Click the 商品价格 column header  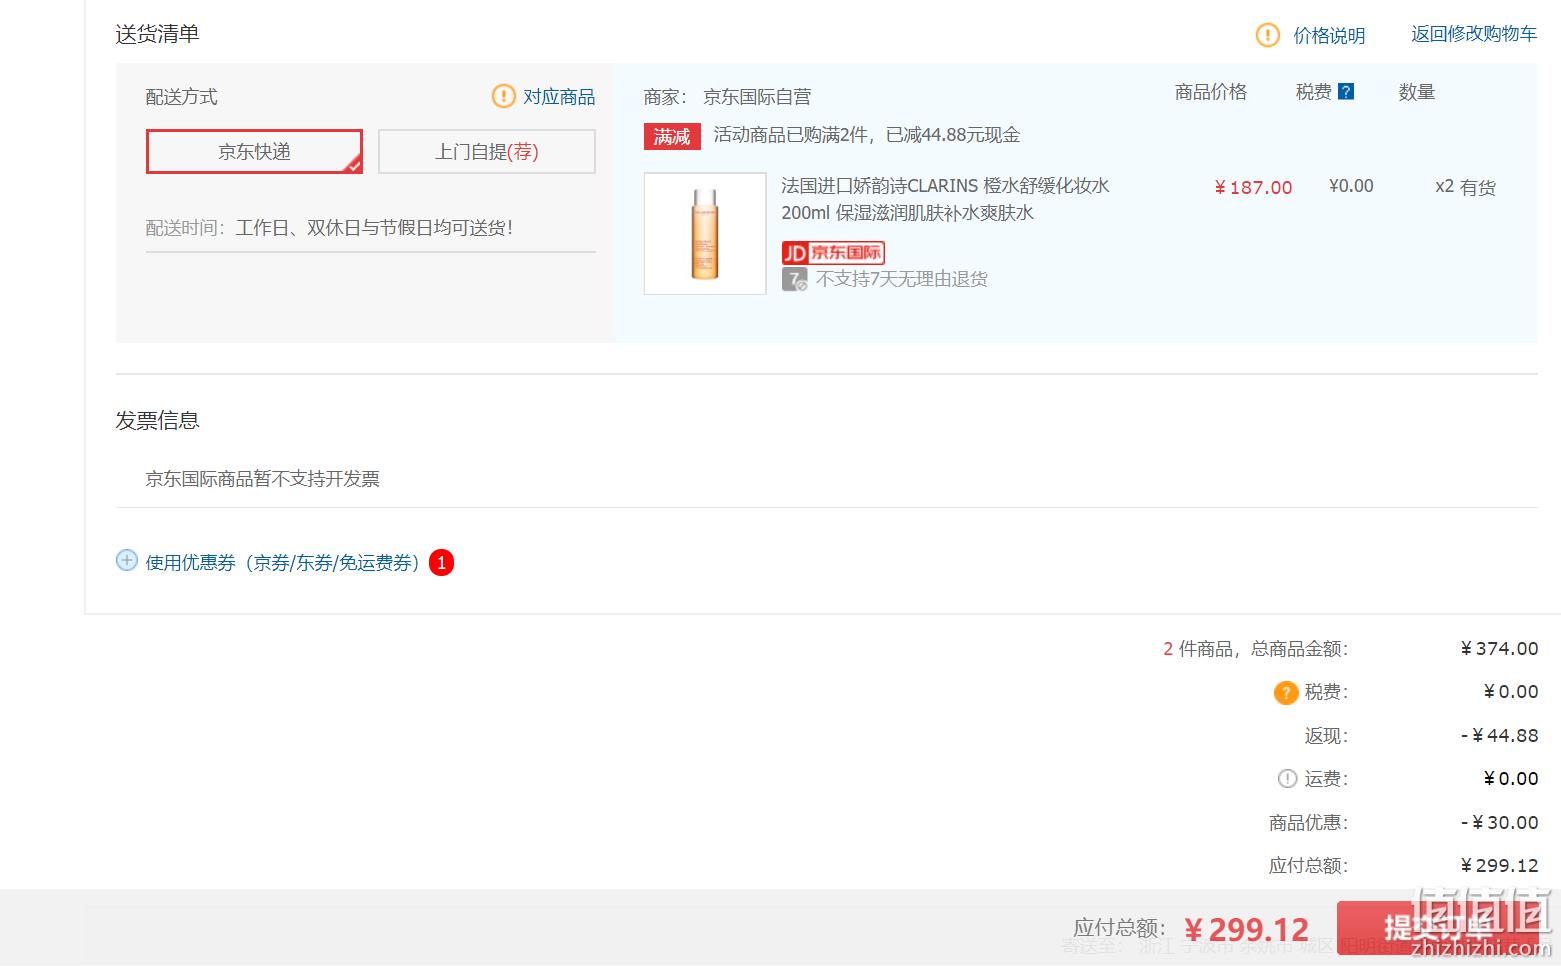point(1211,92)
